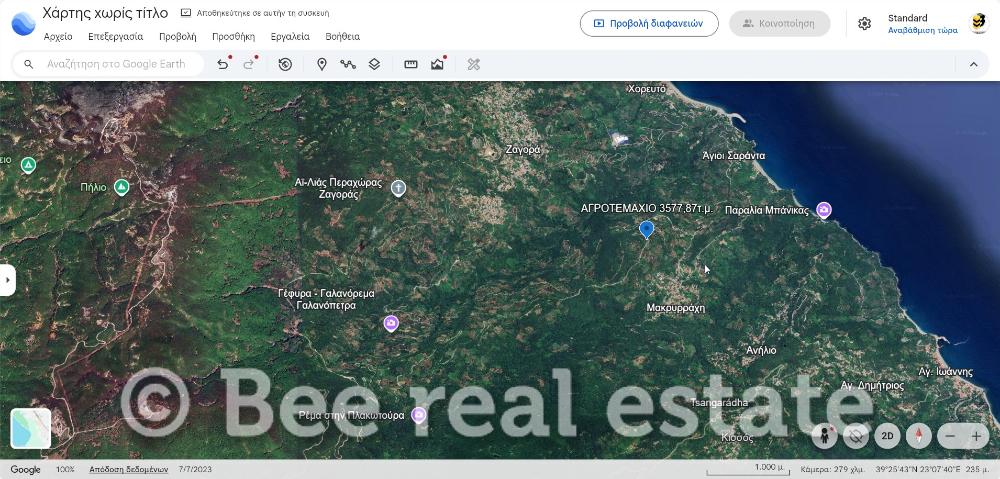Zoom in with the plus button

[976, 436]
